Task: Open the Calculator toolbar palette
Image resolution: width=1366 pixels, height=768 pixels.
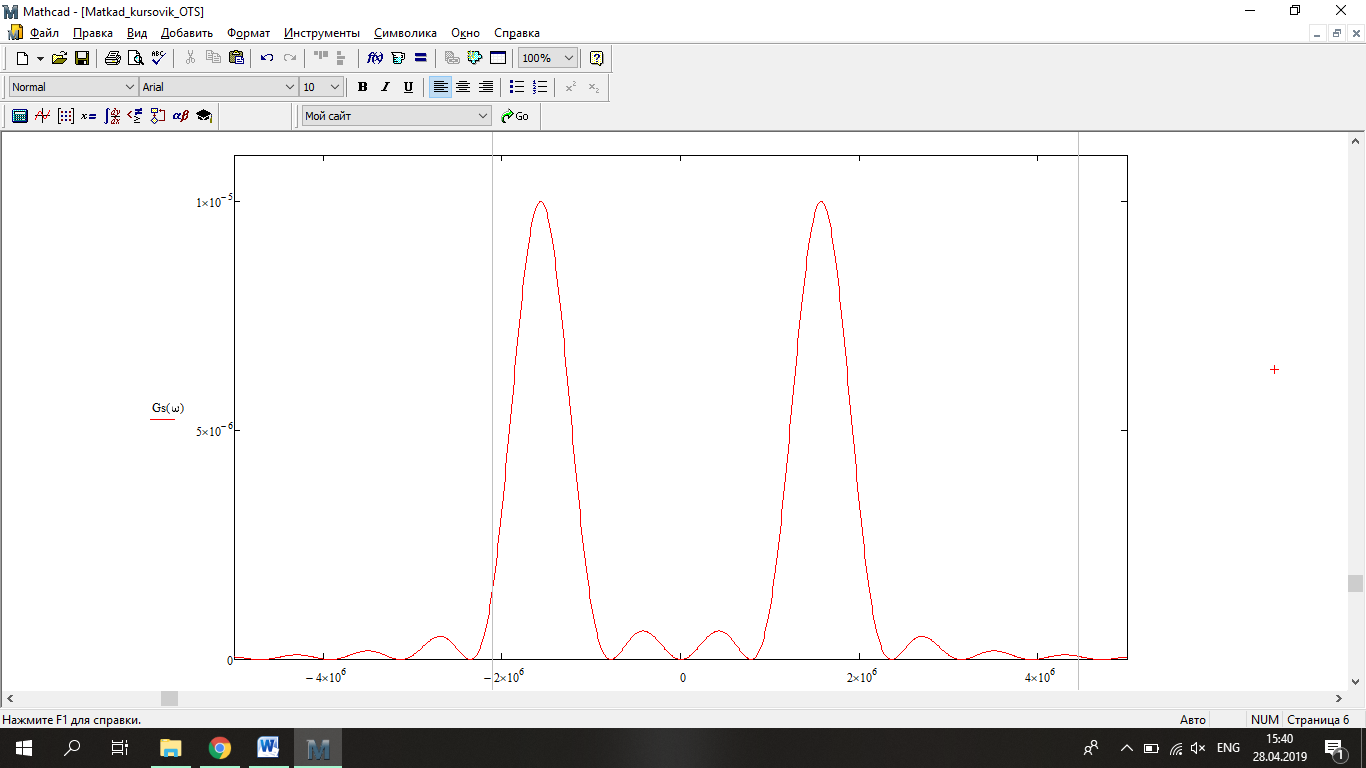Action: (x=19, y=116)
